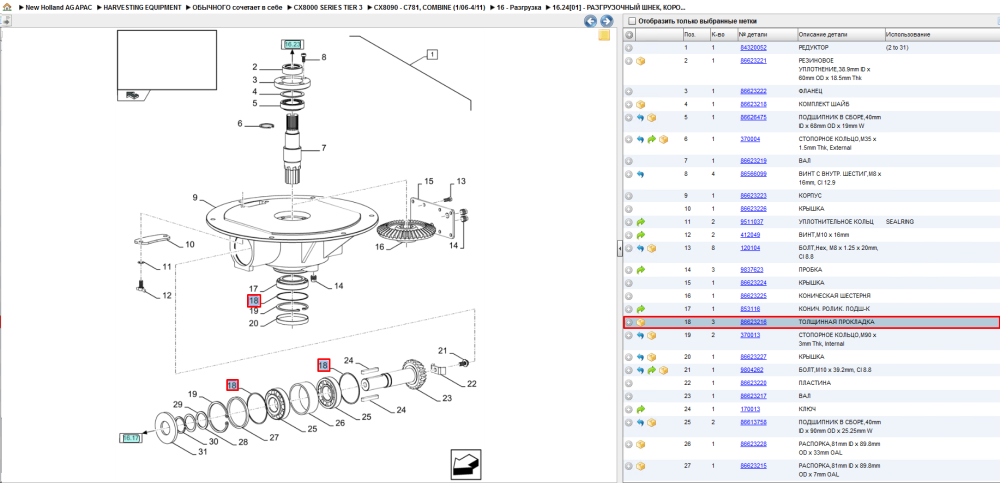The width and height of the screenshot is (1000, 483).
Task: Toggle the round select button in the КОНИЧЕСКАЯ ШЕСТЕРНЯ row
Action: [x=629, y=296]
